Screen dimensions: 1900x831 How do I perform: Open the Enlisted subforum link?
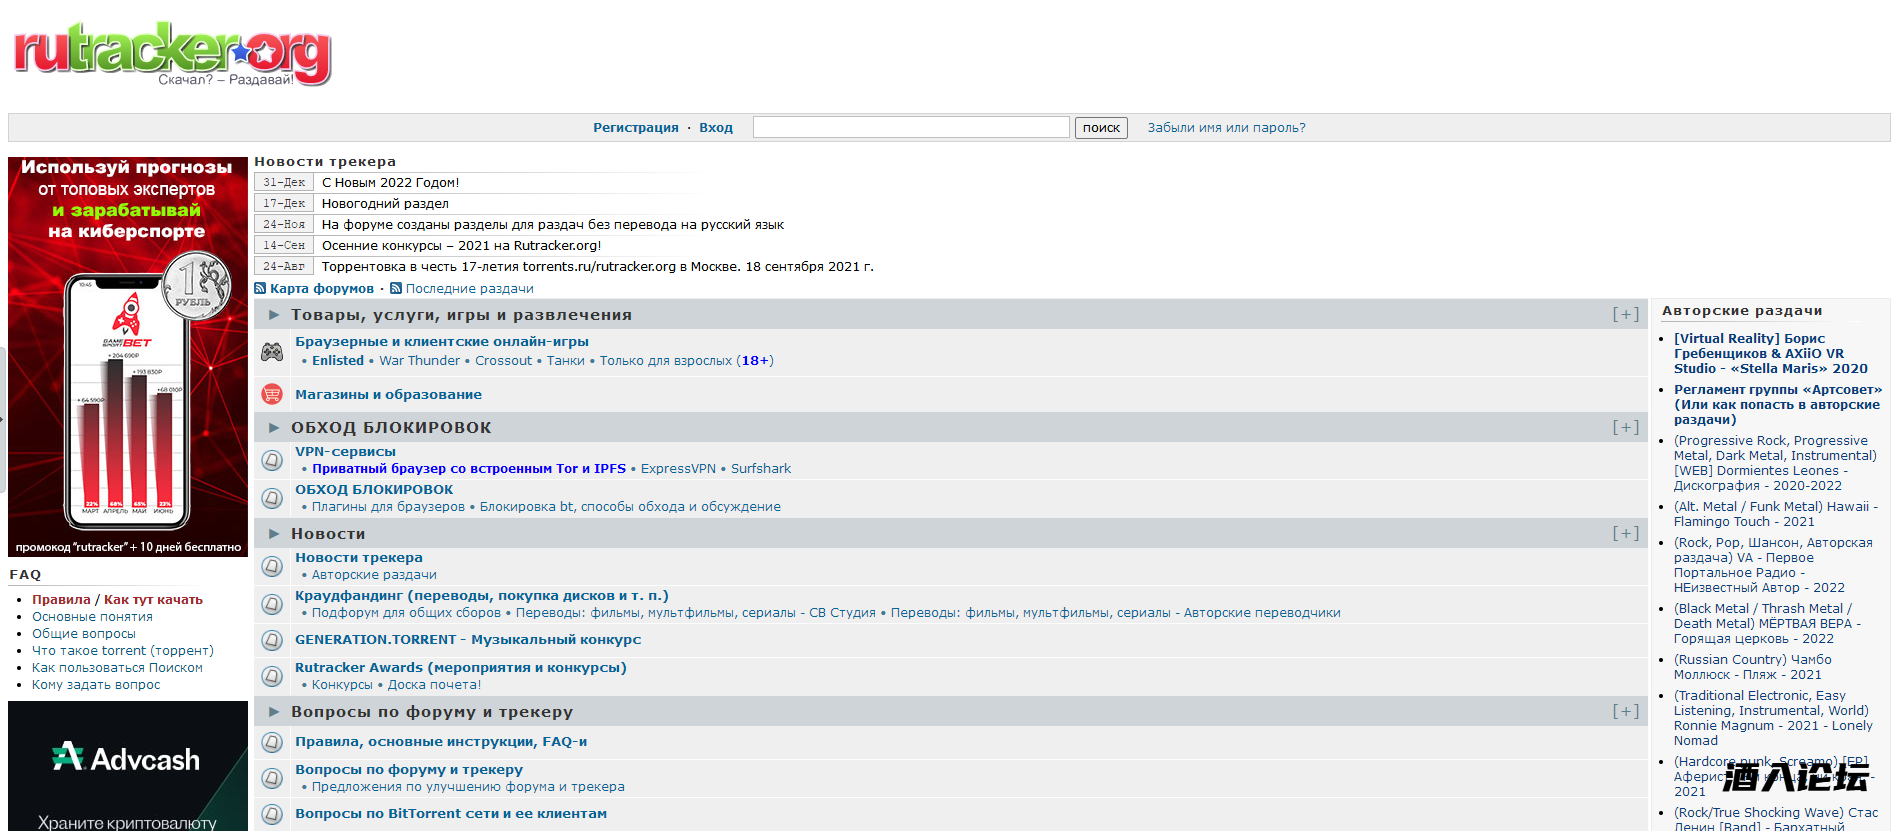click(x=338, y=361)
